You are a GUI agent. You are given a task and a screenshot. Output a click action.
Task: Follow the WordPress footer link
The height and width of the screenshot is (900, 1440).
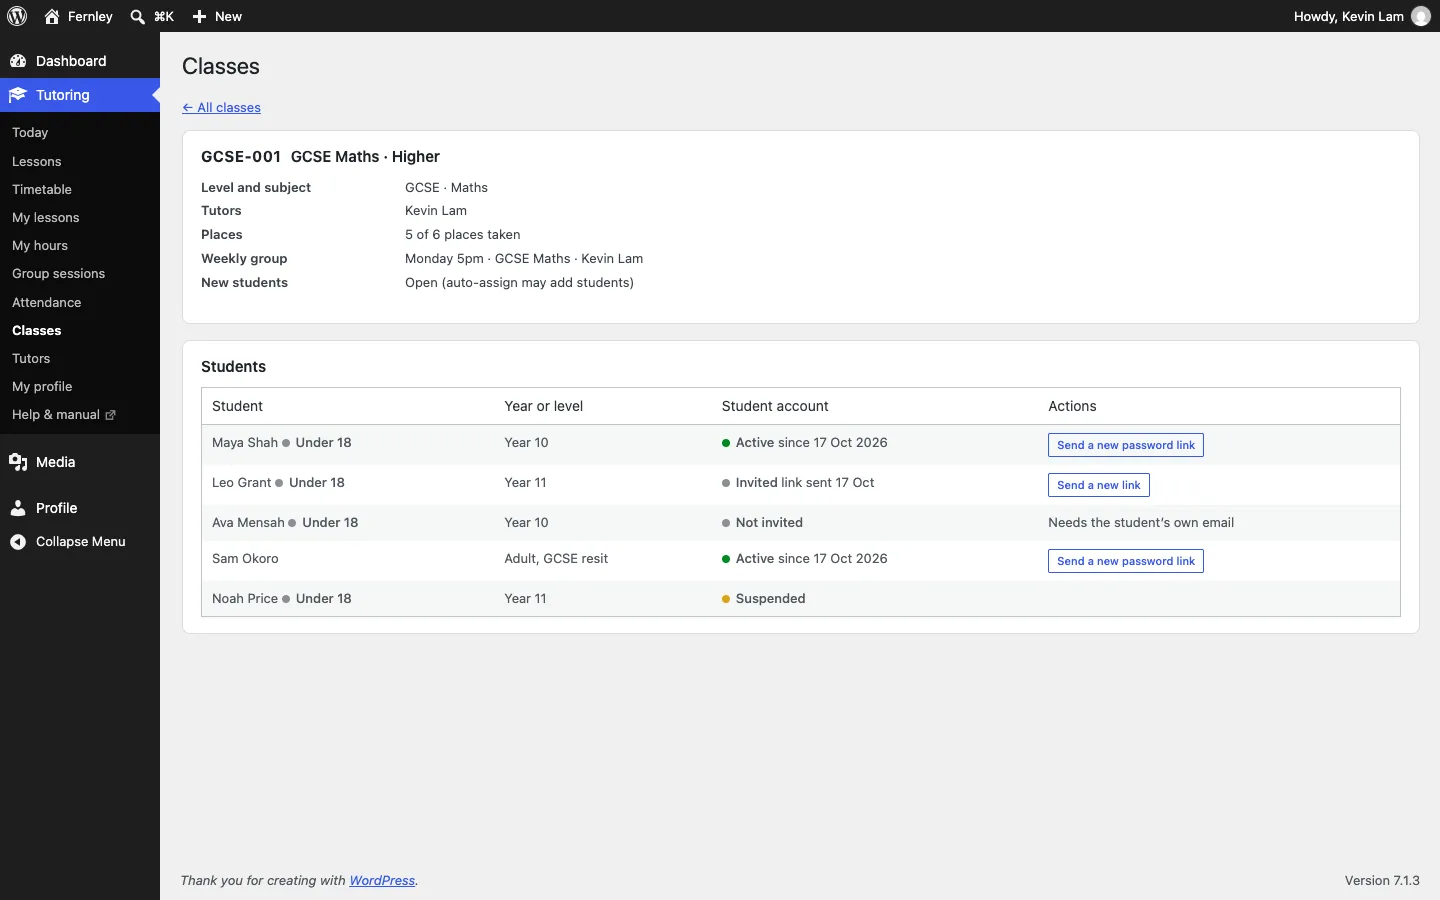click(383, 881)
